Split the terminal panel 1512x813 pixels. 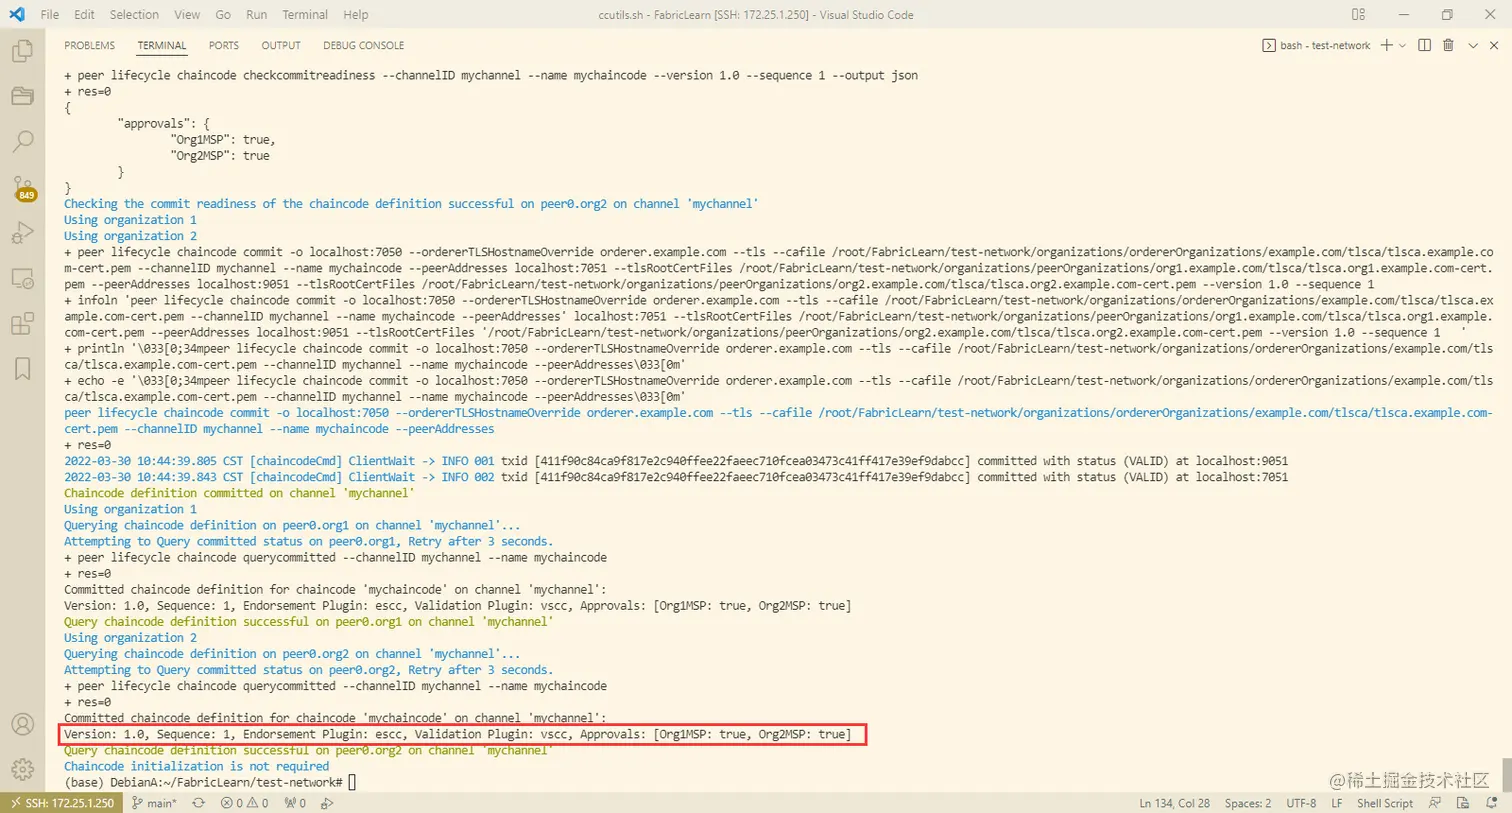(x=1425, y=45)
